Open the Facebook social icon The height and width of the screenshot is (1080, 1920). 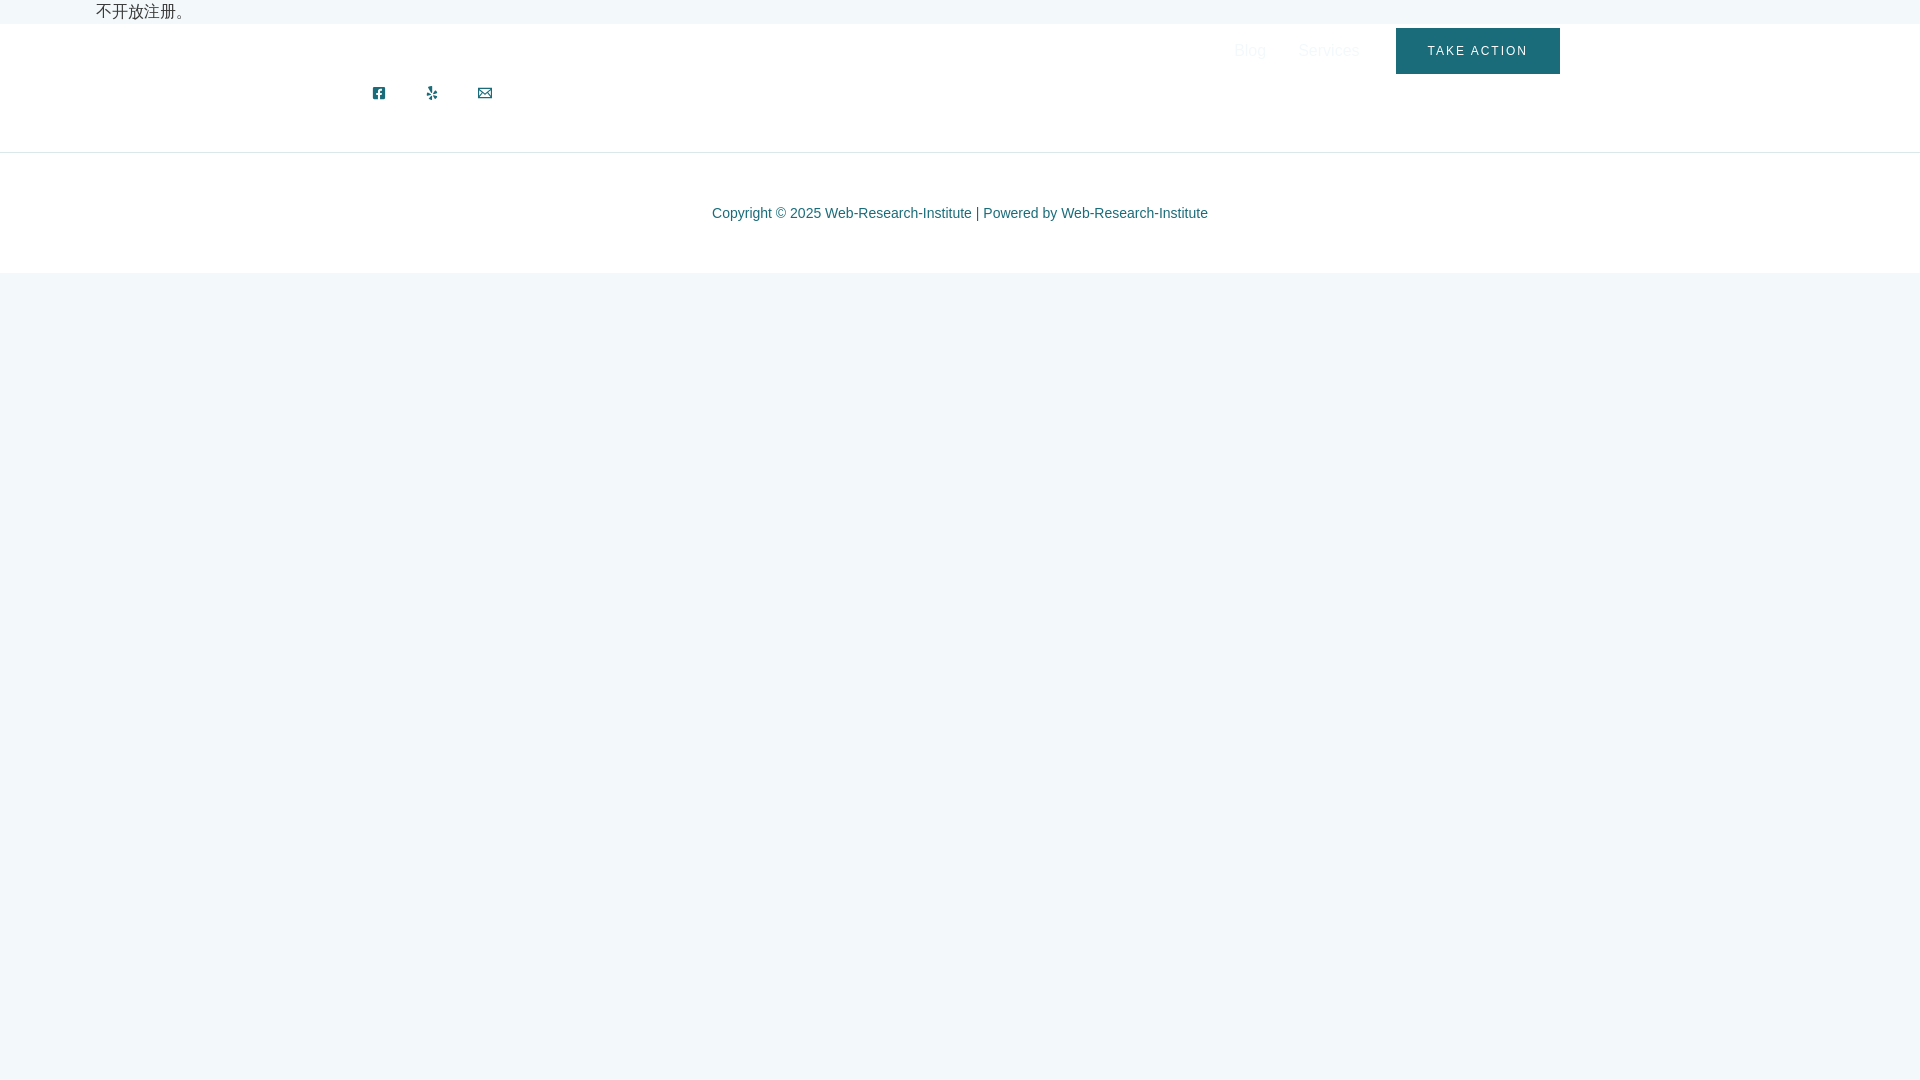pos(379,93)
